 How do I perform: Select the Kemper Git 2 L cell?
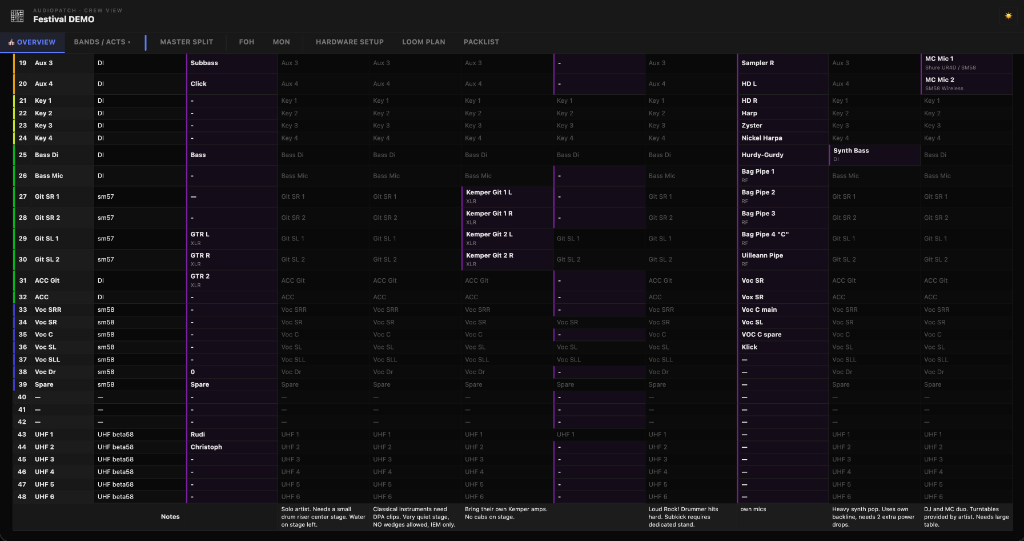[507, 238]
